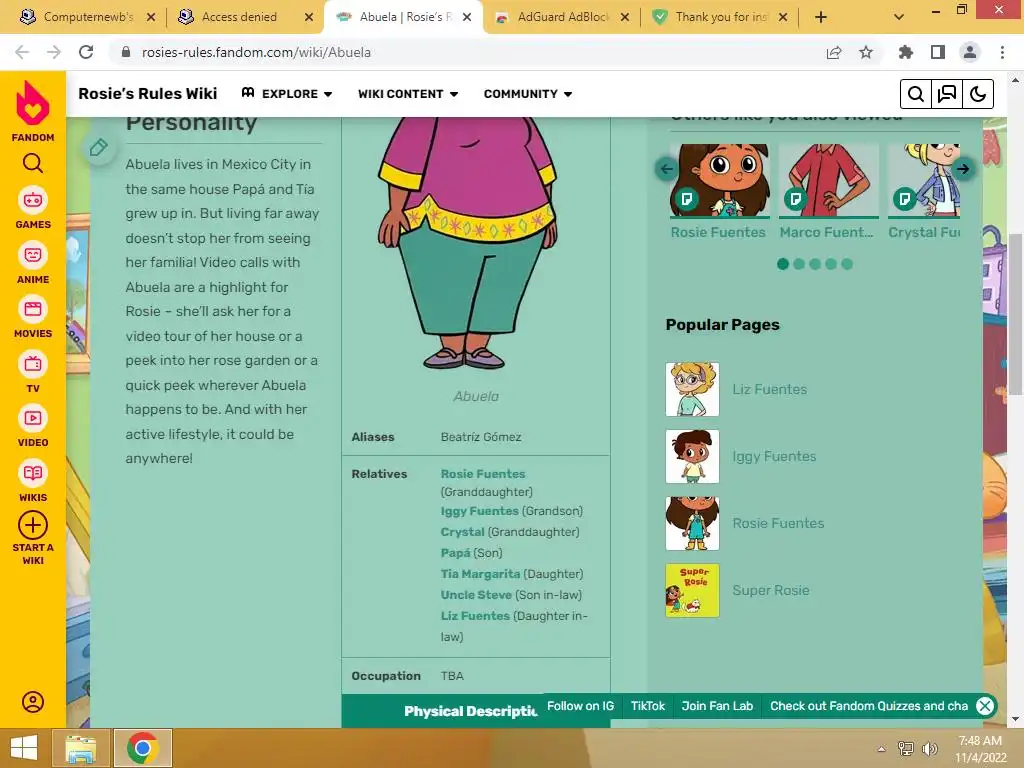Open Rosie Fuentes link in Relatives
Screen dimensions: 1024x768
[483, 474]
